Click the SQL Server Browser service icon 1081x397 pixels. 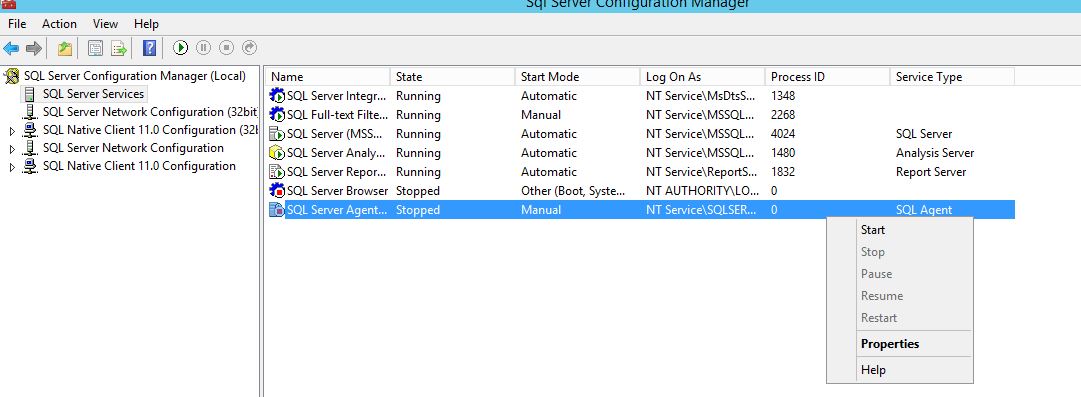coord(277,190)
